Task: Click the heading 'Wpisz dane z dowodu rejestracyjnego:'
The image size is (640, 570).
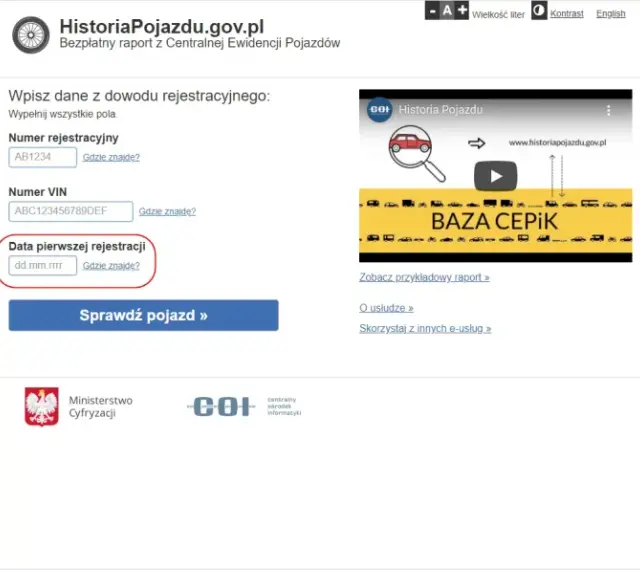Action: (139, 96)
